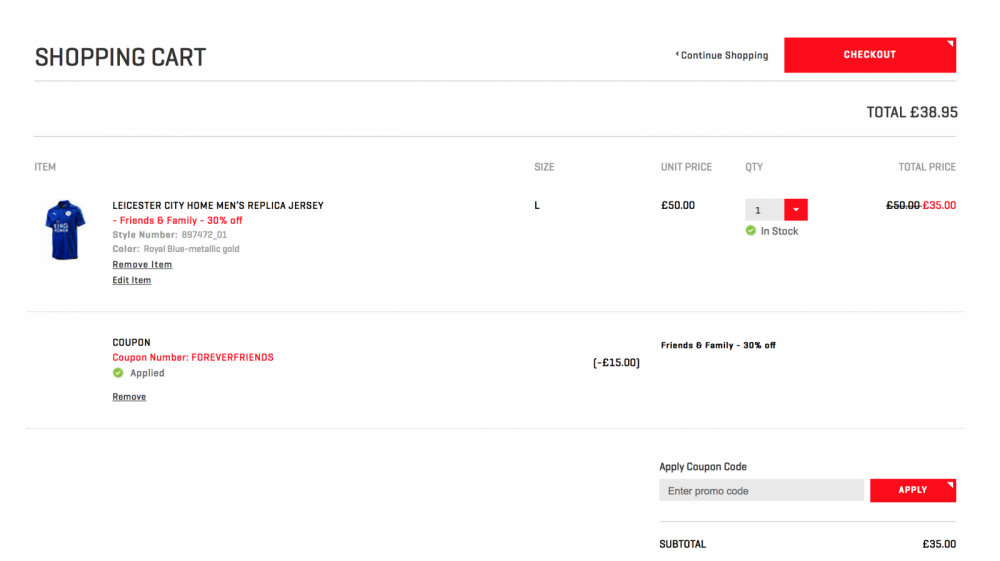Go back via Continue Shopping link

(722, 55)
